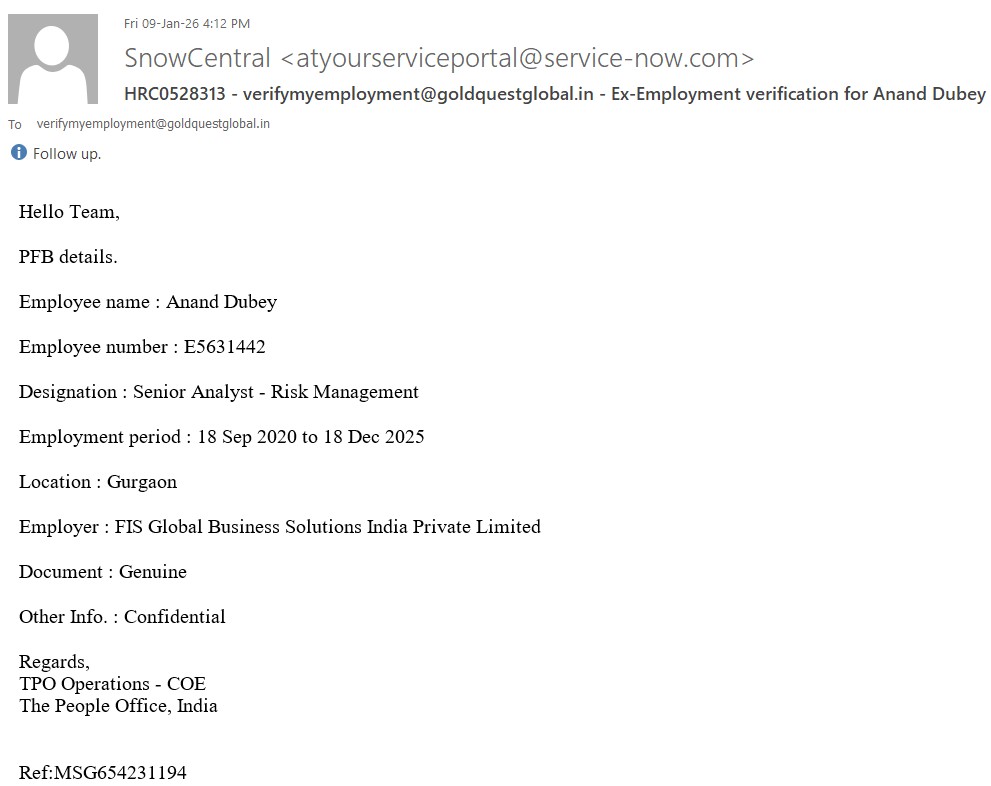991x786 pixels.
Task: Click the Employment period line
Action: click(x=222, y=437)
